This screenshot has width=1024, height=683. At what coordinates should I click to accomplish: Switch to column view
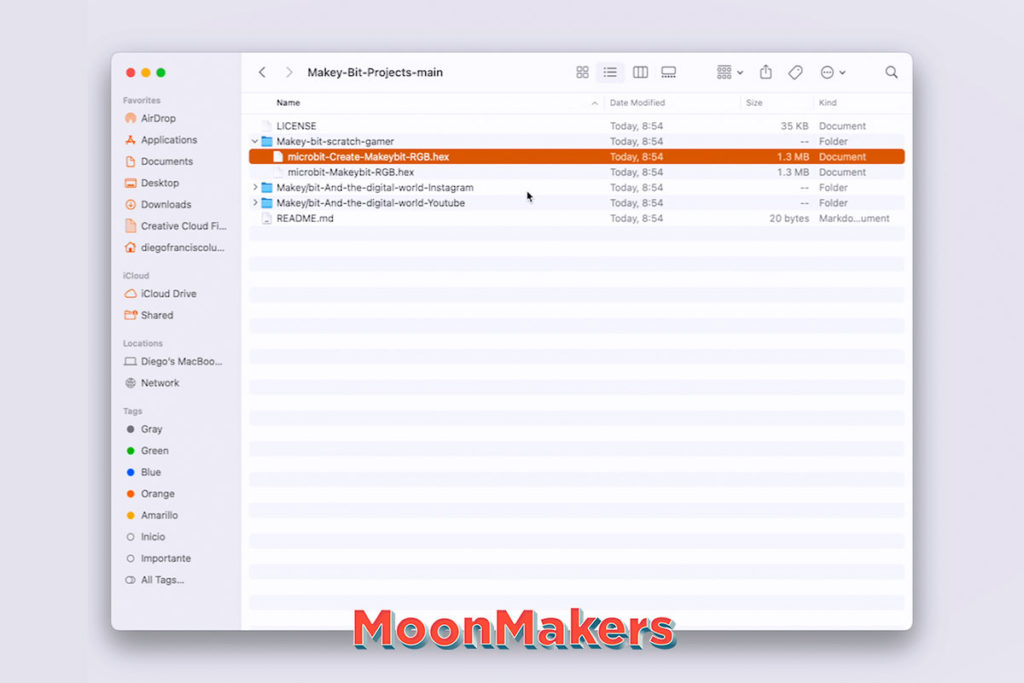click(640, 73)
